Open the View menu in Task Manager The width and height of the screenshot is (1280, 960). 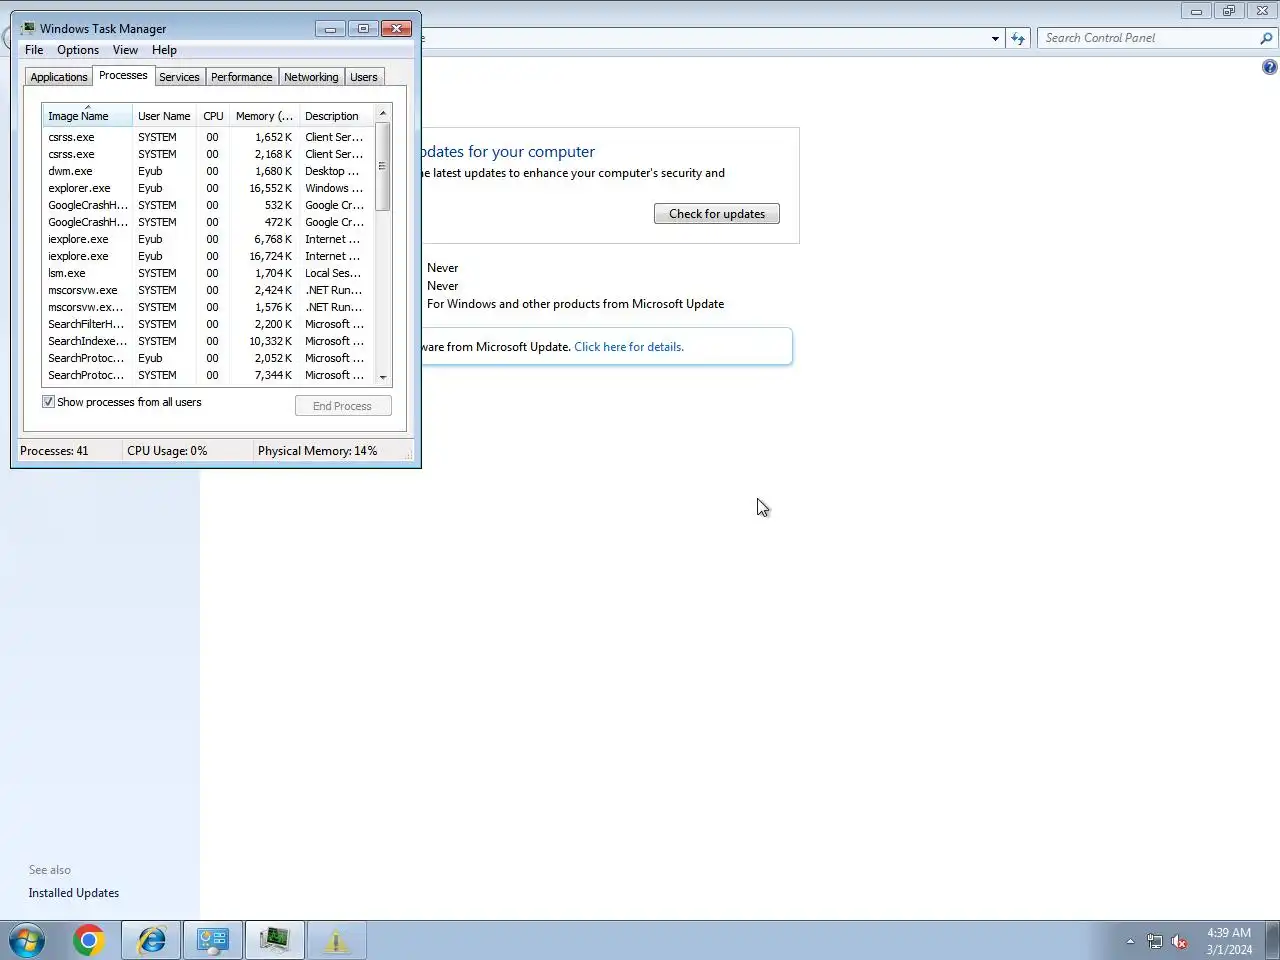click(125, 50)
